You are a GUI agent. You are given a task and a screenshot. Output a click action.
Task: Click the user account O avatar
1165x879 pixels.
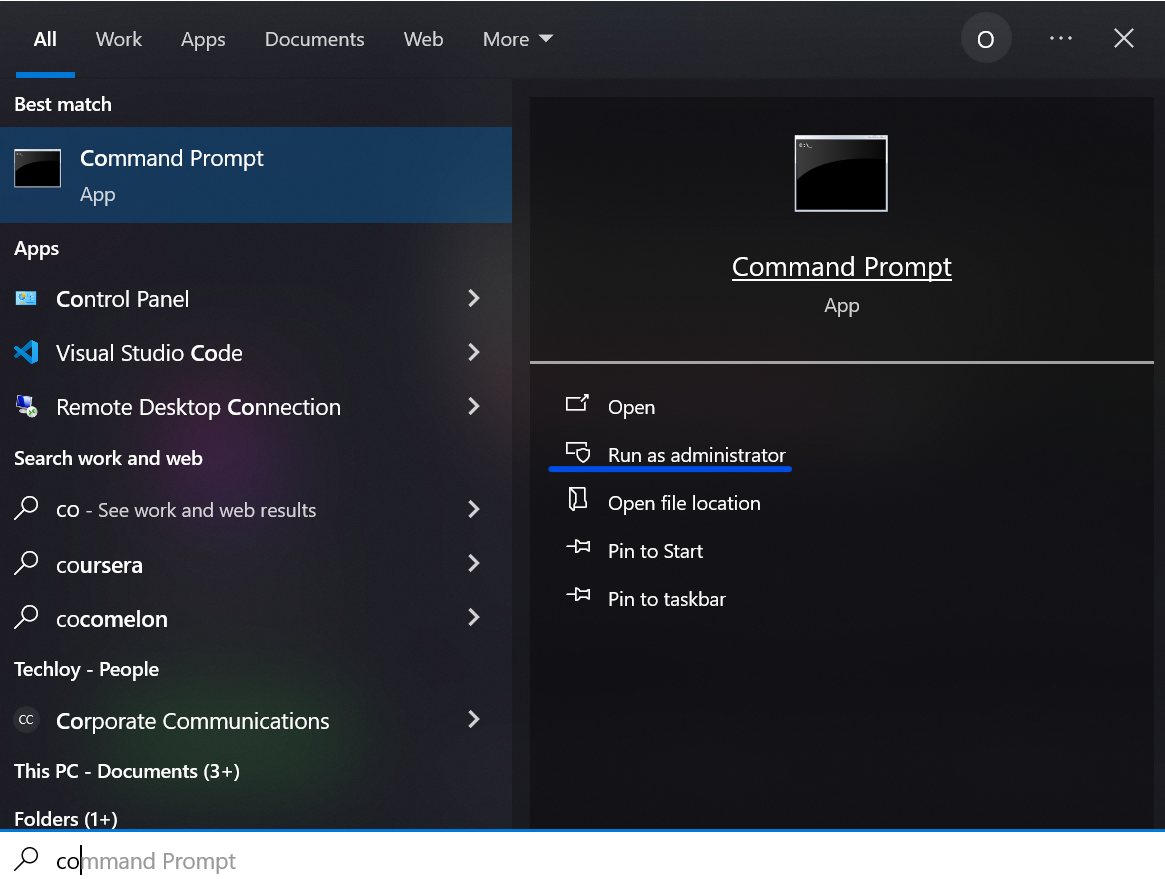(985, 39)
